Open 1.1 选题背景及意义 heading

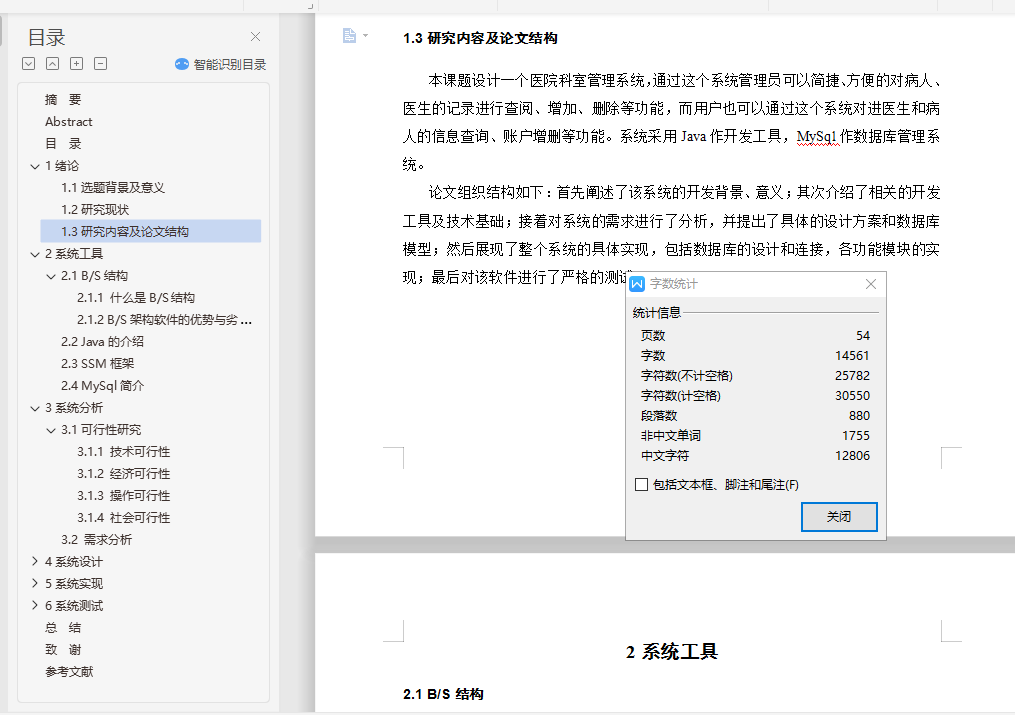(x=113, y=188)
